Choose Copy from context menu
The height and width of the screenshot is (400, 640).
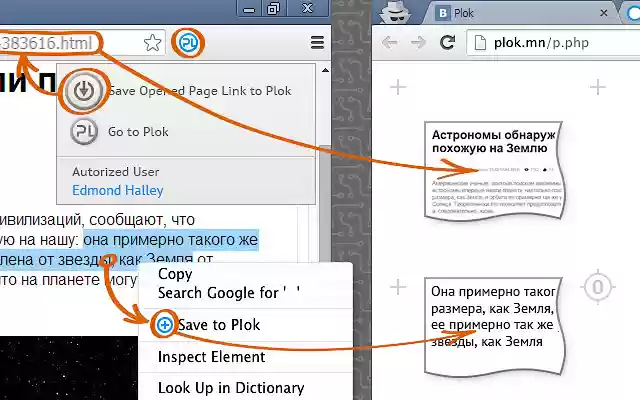coord(175,274)
